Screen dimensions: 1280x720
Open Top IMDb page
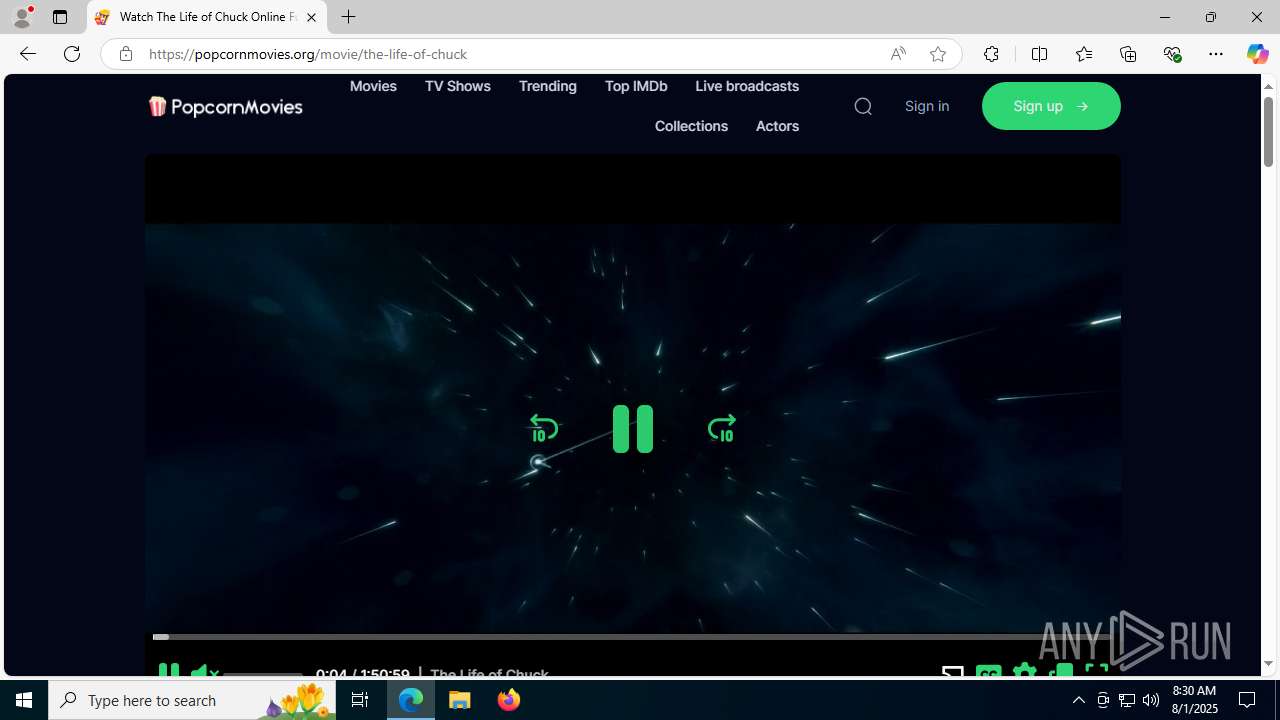click(x=636, y=86)
